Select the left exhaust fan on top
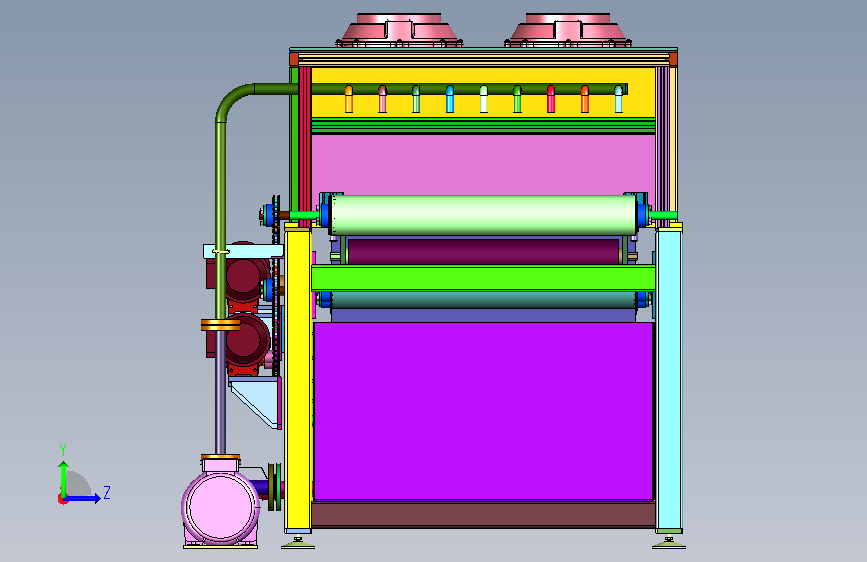867x562 pixels. (399, 30)
